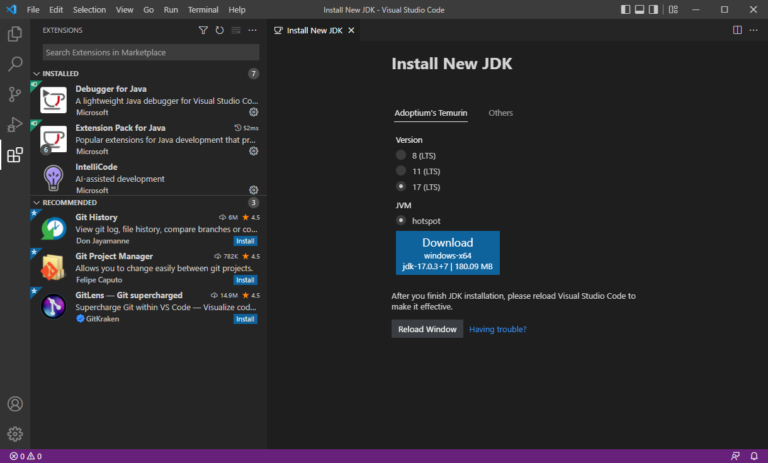
Task: Open the Source Control view
Action: (15, 94)
